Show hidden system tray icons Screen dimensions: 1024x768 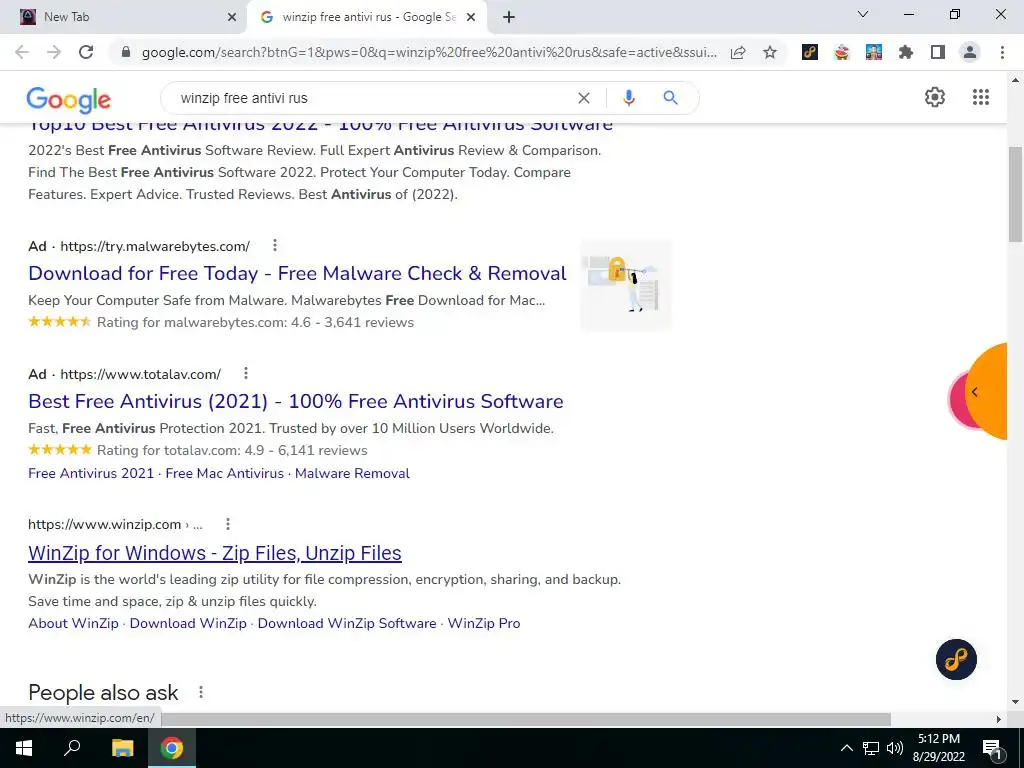pyautogui.click(x=846, y=748)
